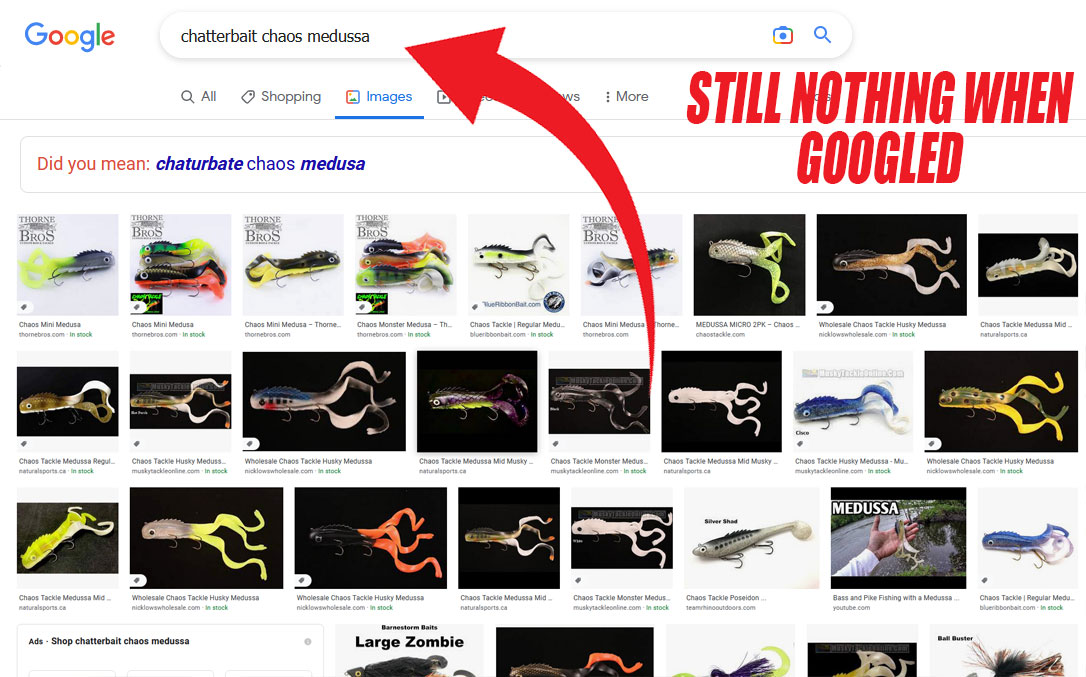Click the ads info icon

pos(308,642)
